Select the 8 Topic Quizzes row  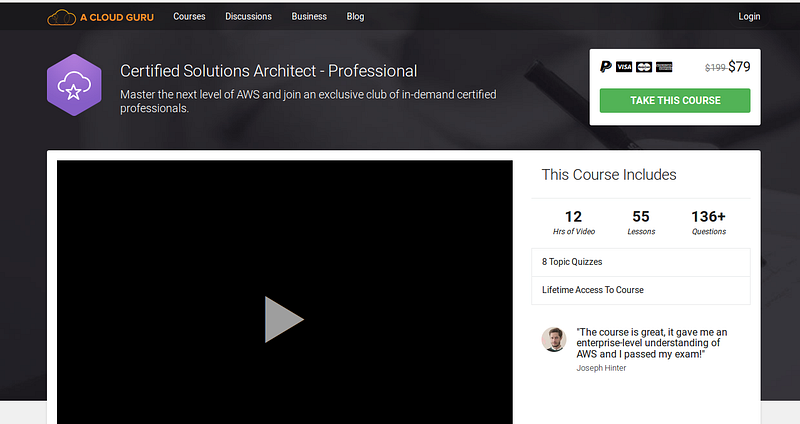click(641, 262)
